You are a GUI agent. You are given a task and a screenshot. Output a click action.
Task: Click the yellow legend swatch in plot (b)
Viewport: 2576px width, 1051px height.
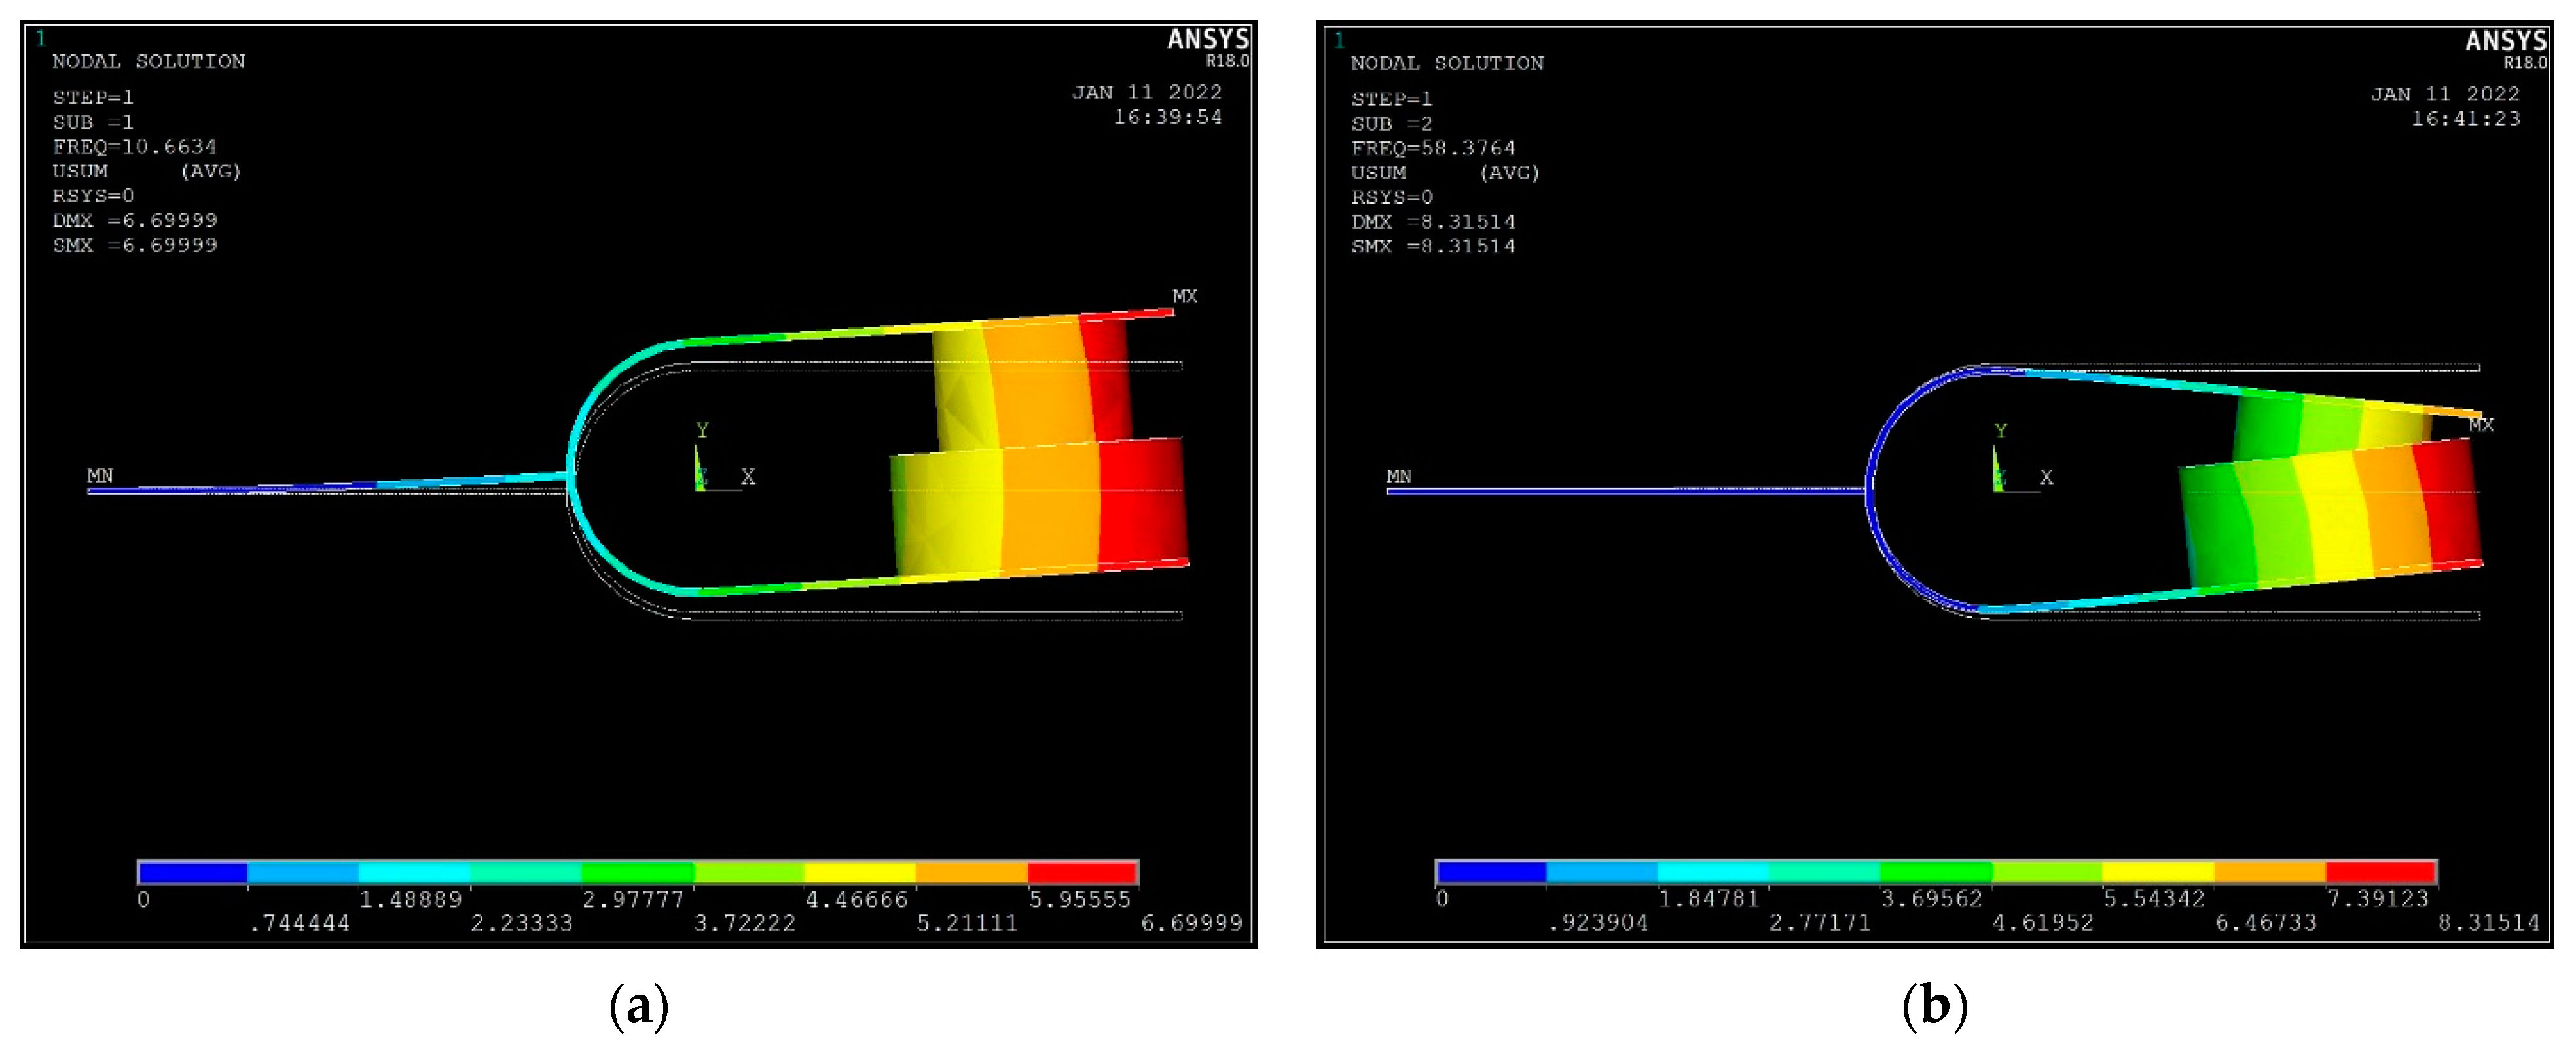2157,872
